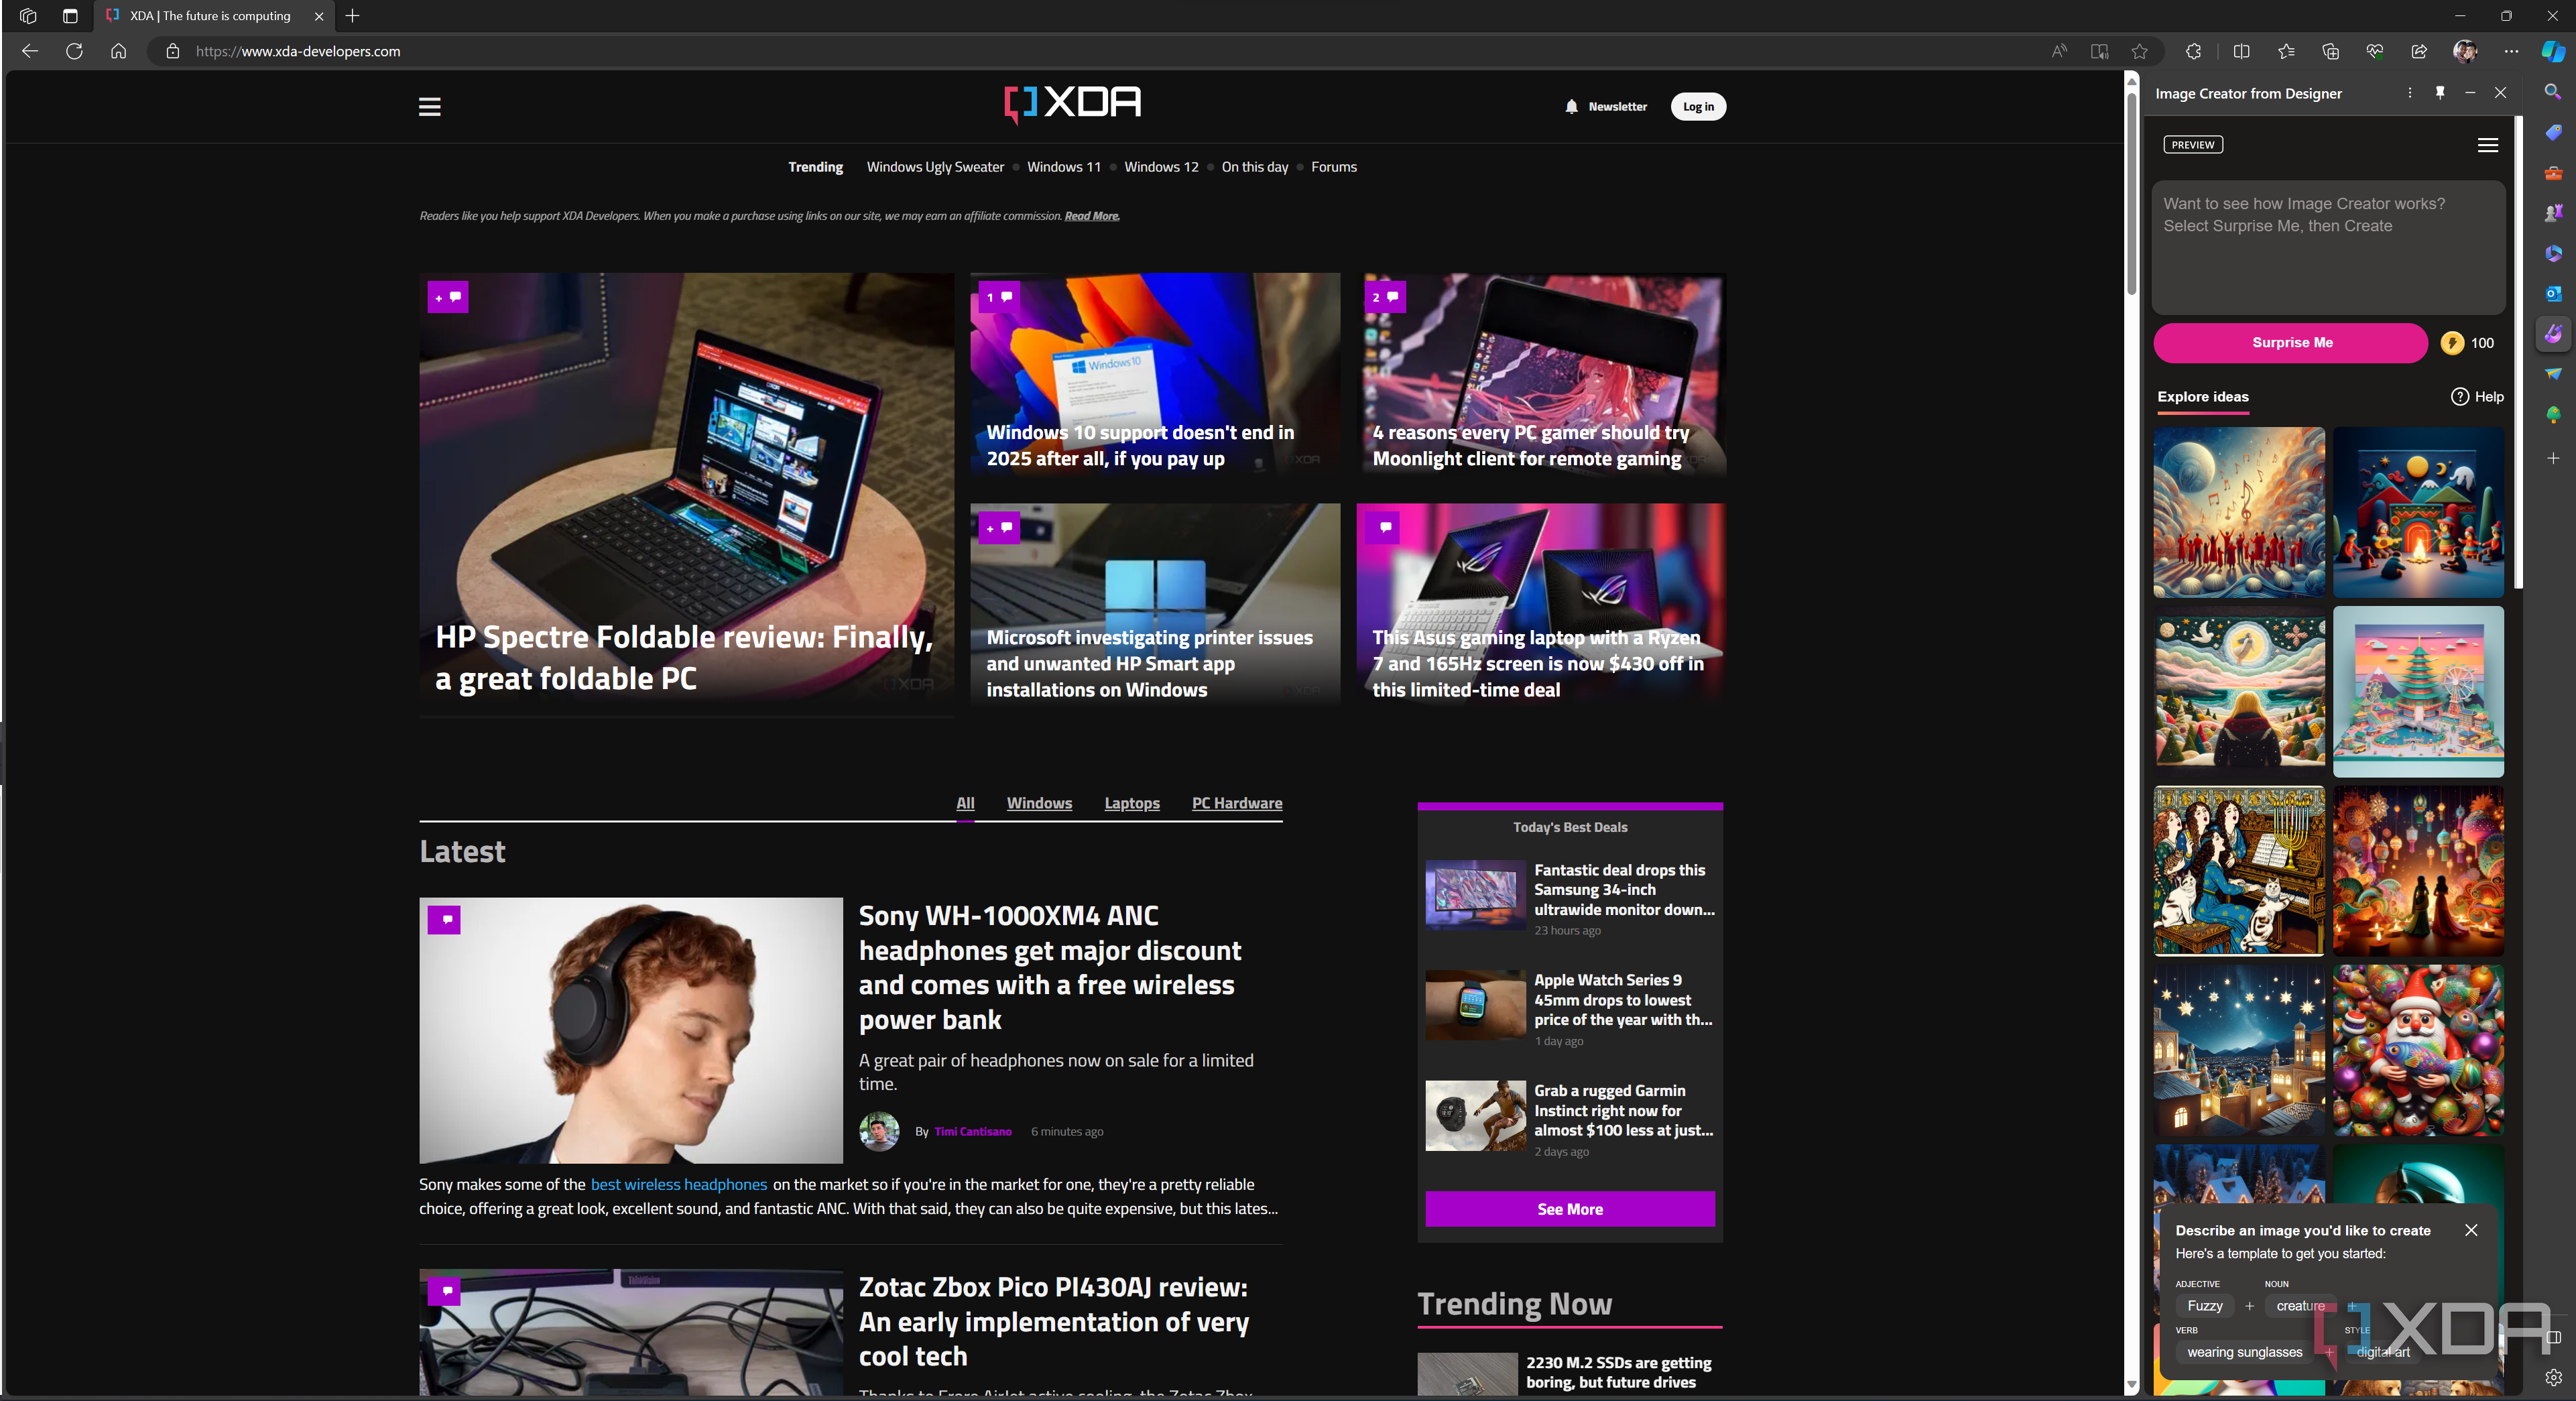Open sidebar settings gear
Screen dimensions: 2576x1401
pos(2553,1377)
